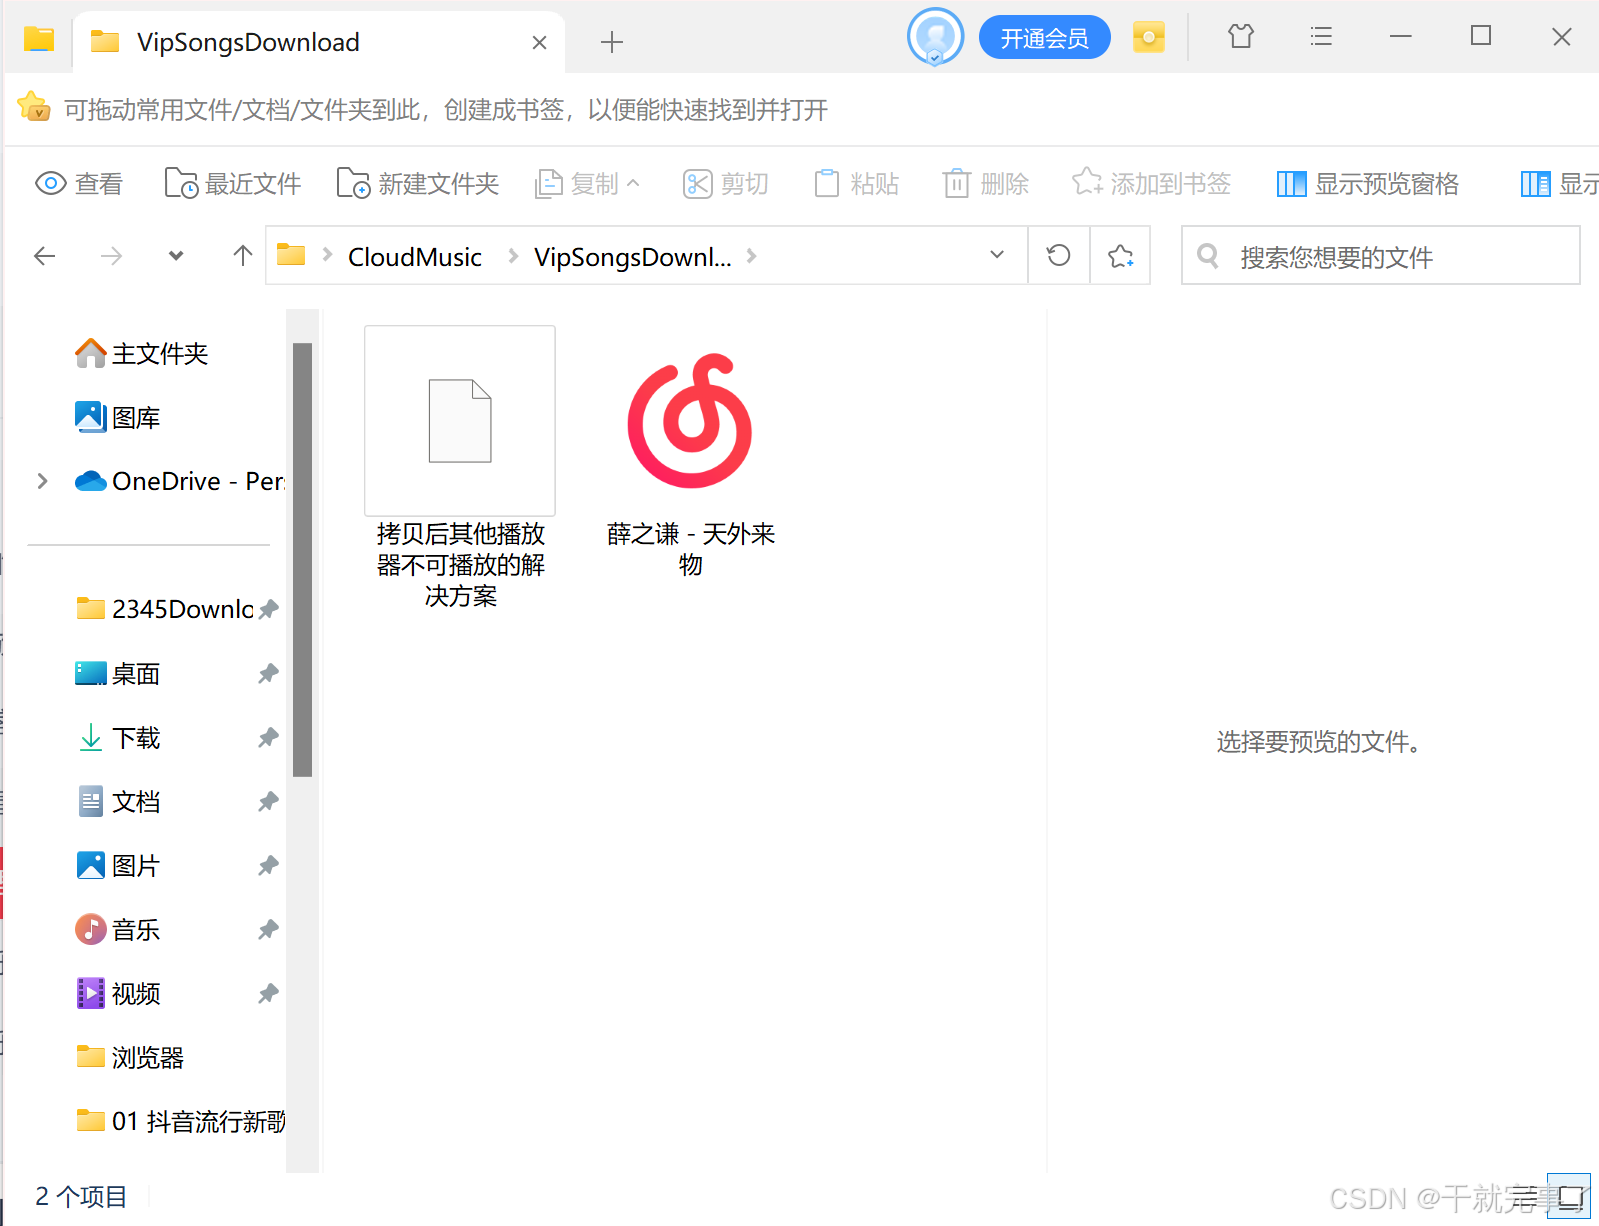Screen dimensions: 1599x1226
Task: Click the 删除 delete button
Action: click(986, 184)
